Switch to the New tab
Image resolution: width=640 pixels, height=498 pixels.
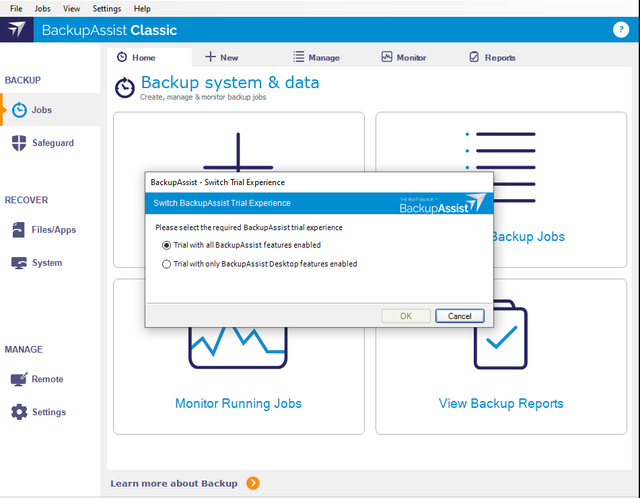tap(222, 58)
